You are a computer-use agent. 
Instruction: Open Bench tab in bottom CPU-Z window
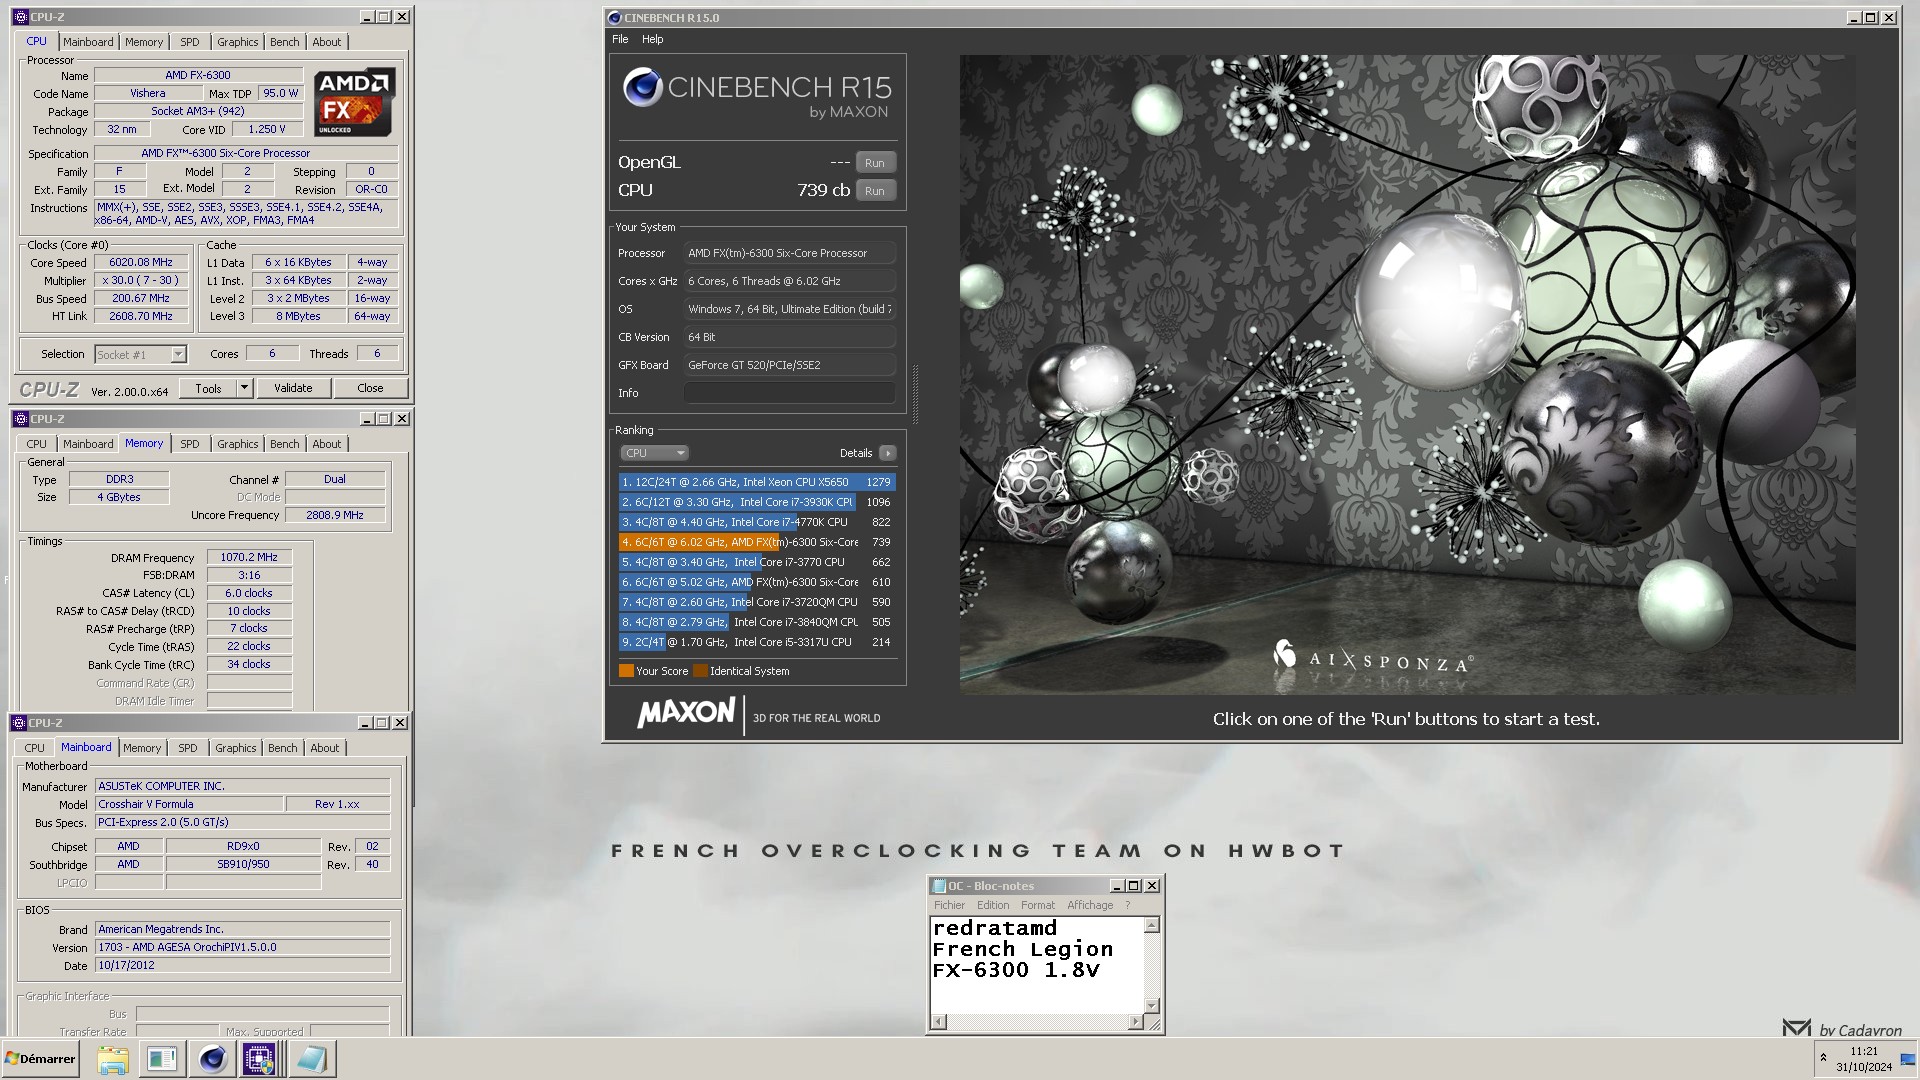tap(282, 748)
